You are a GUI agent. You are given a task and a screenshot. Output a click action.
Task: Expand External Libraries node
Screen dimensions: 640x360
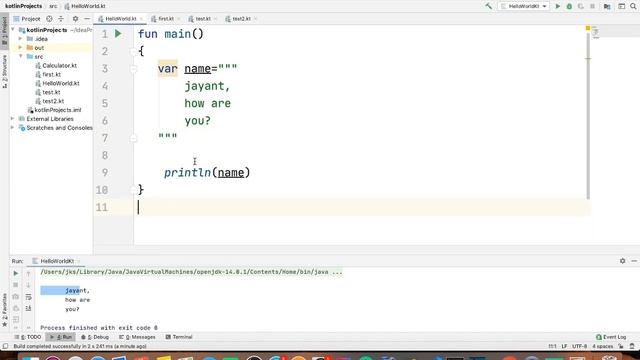pyautogui.click(x=13, y=119)
